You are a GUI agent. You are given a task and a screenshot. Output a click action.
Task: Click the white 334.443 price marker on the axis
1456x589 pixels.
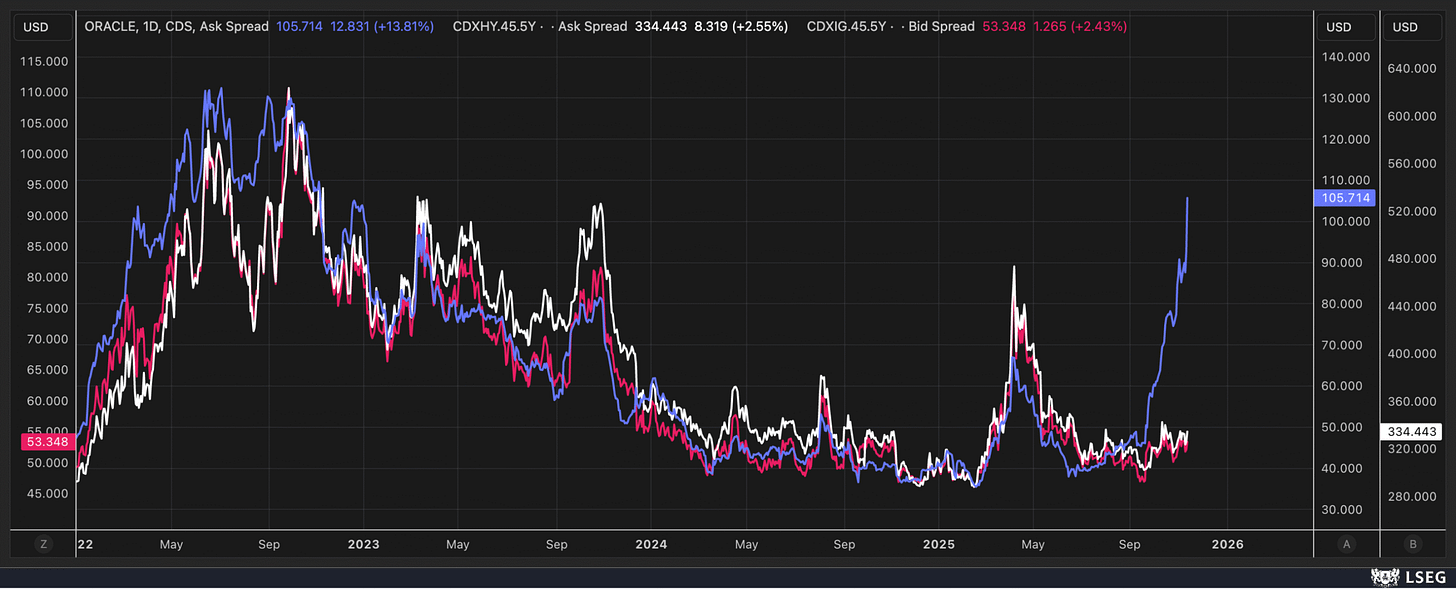1413,432
